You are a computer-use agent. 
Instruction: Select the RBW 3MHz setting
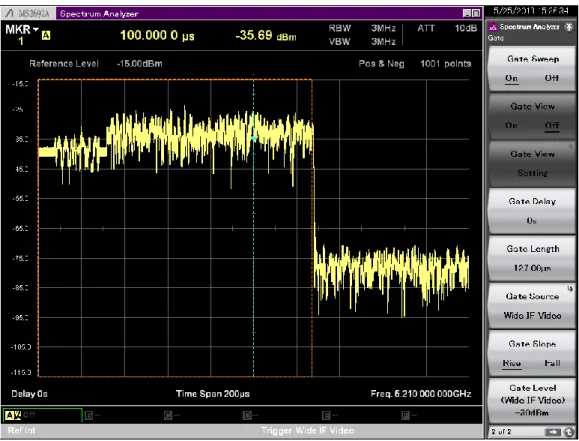pyautogui.click(x=362, y=28)
